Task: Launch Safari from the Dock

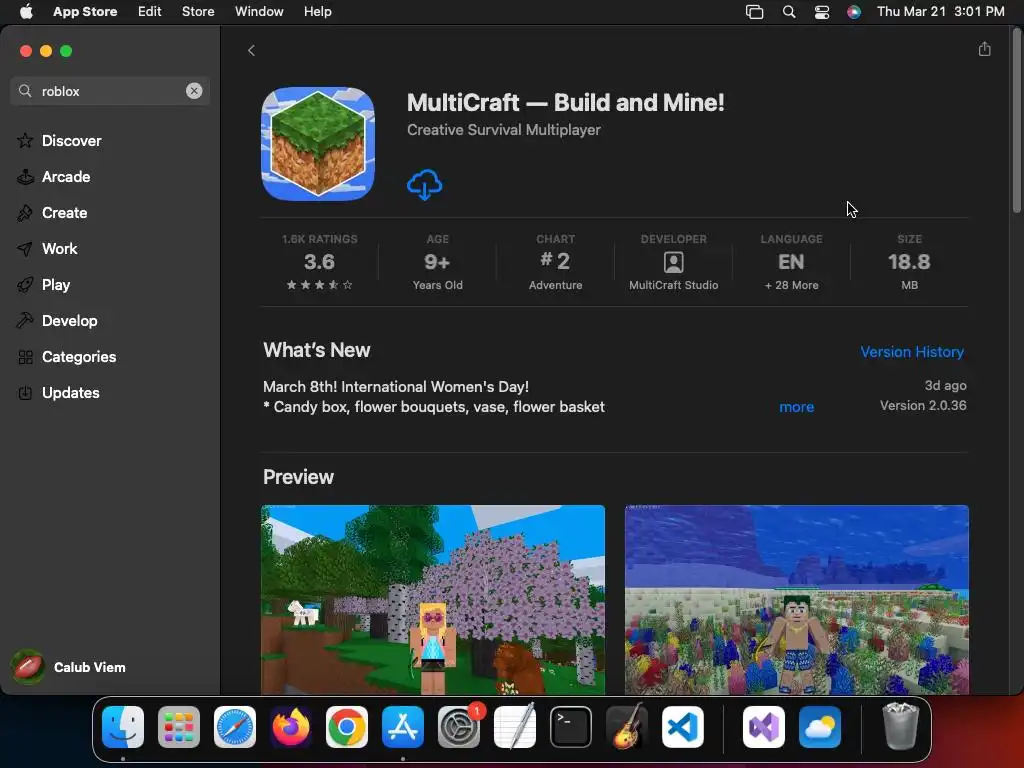Action: 234,726
